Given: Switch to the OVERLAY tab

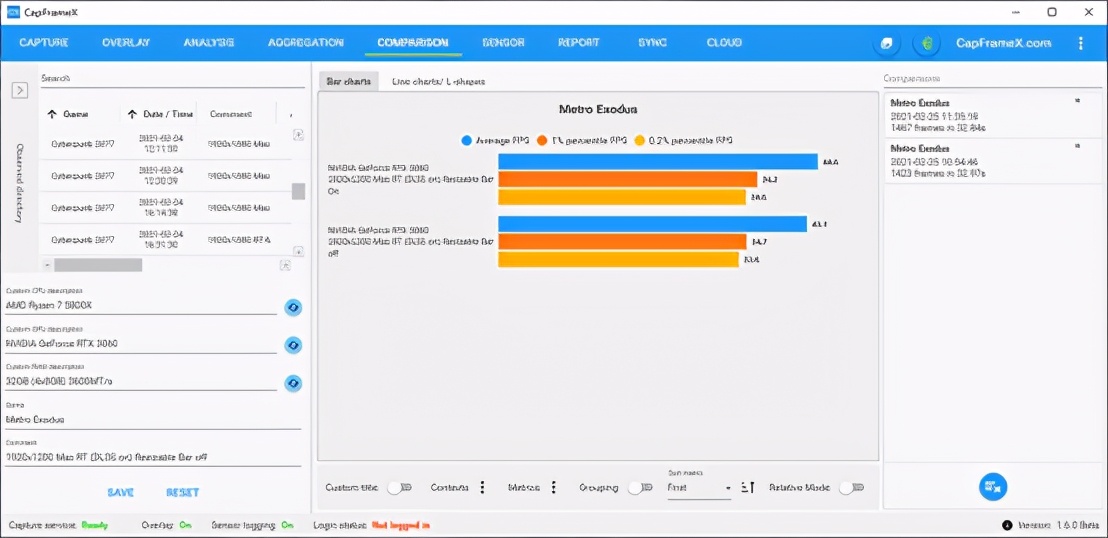Looking at the screenshot, I should point(126,42).
